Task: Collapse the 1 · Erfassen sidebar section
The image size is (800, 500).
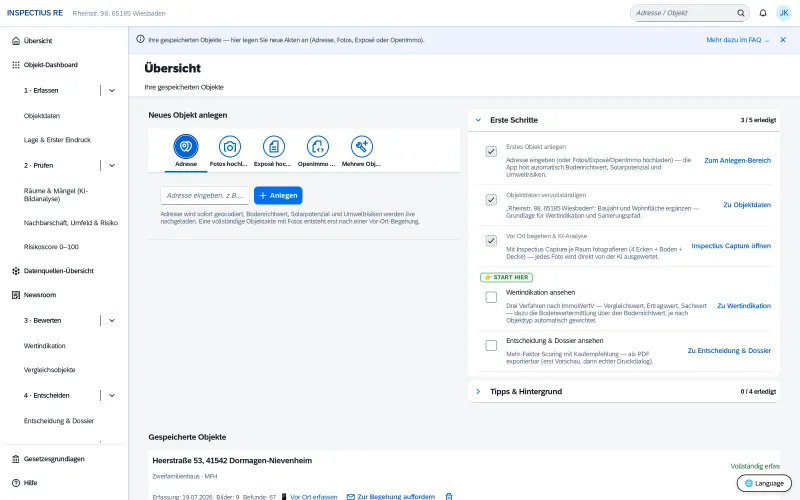Action: (x=112, y=90)
